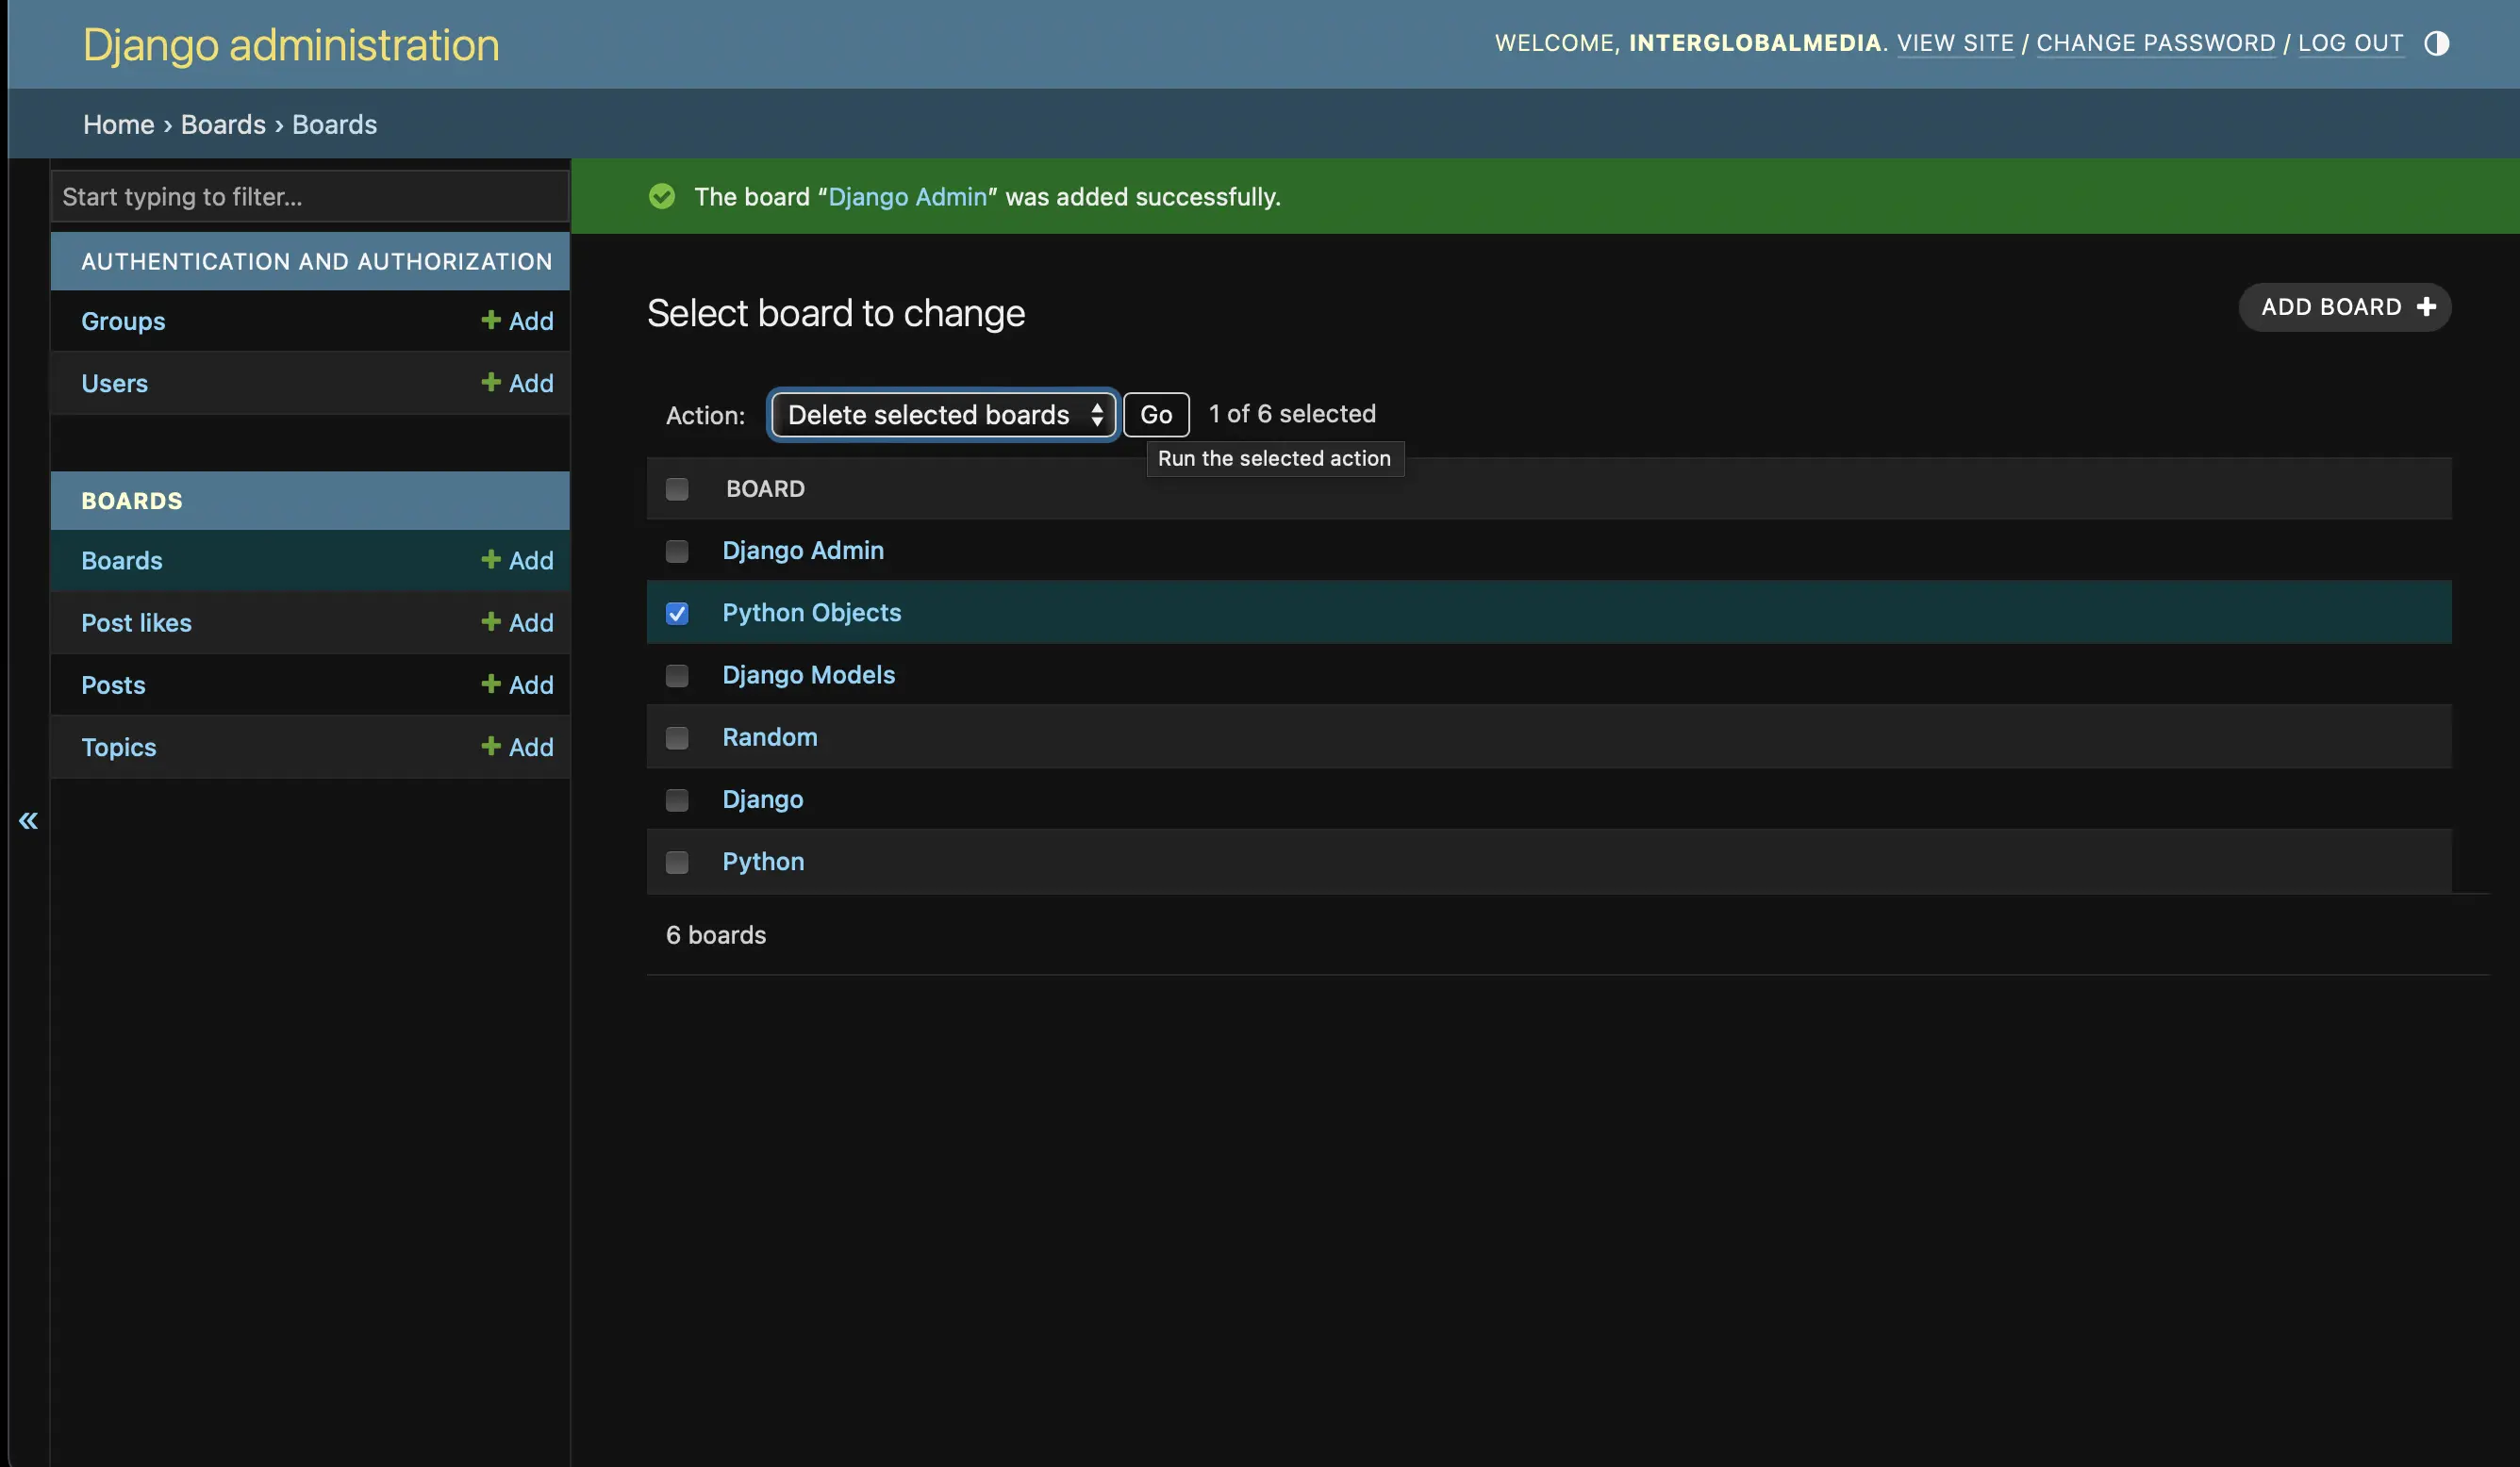
Task: Open the Django Models board row
Action: coord(808,674)
